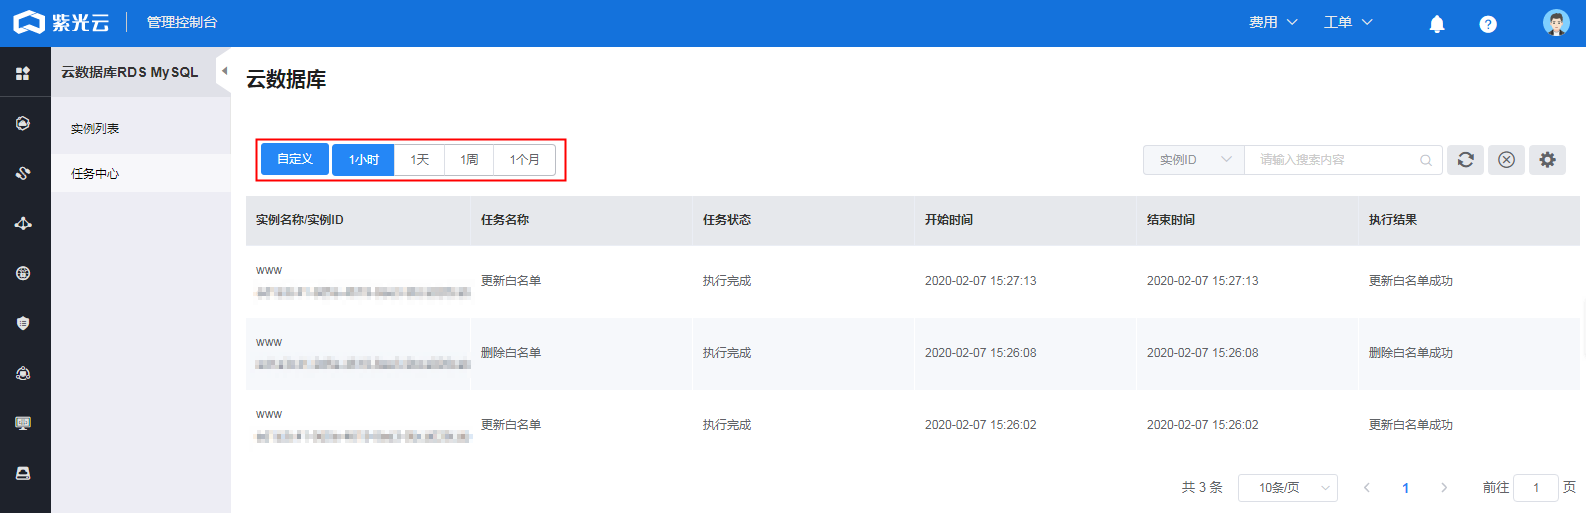This screenshot has height=513, width=1586.
Task: Open the column settings gear icon
Action: [1547, 160]
